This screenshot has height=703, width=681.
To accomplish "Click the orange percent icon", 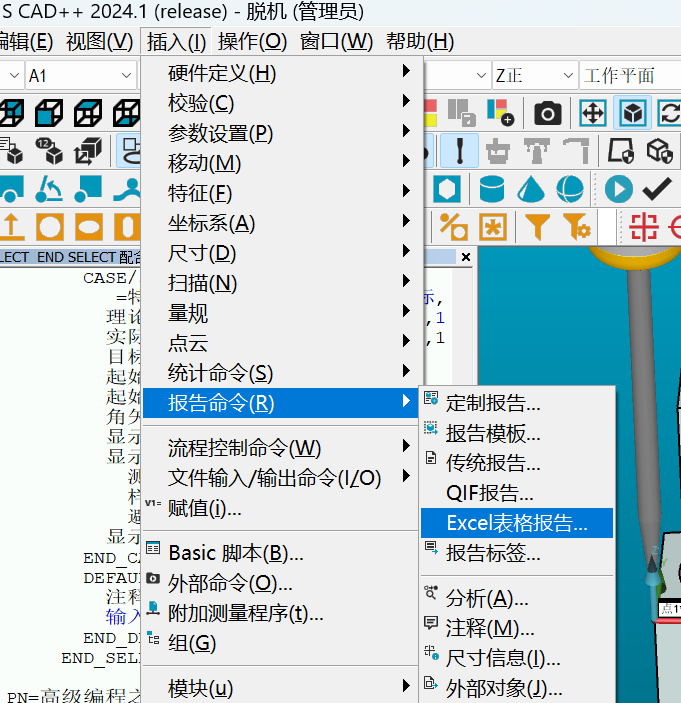I will (x=453, y=227).
